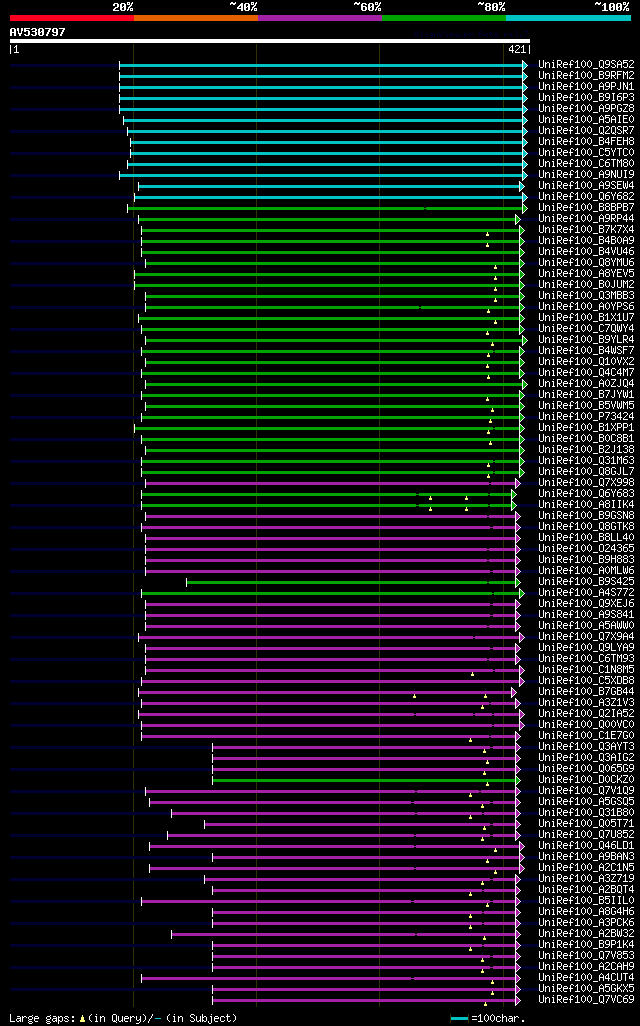Click the UniRef100_A5AIE0 label

click(586, 120)
